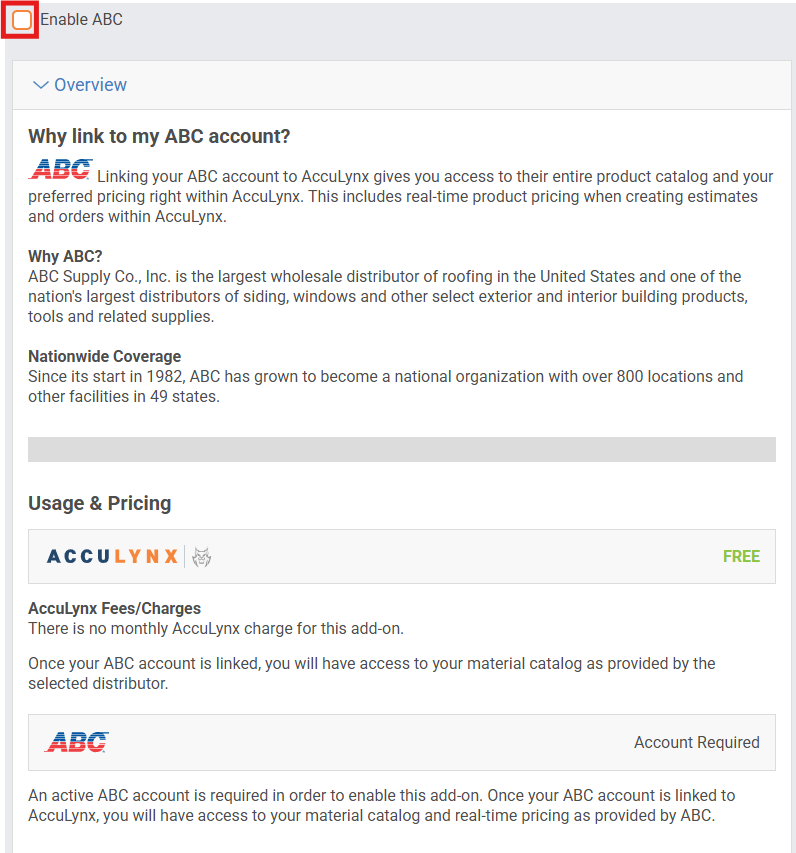Viewport: 796px width, 853px height.
Task: Click the AccuLynx FREE pricing row
Action: 402,557
